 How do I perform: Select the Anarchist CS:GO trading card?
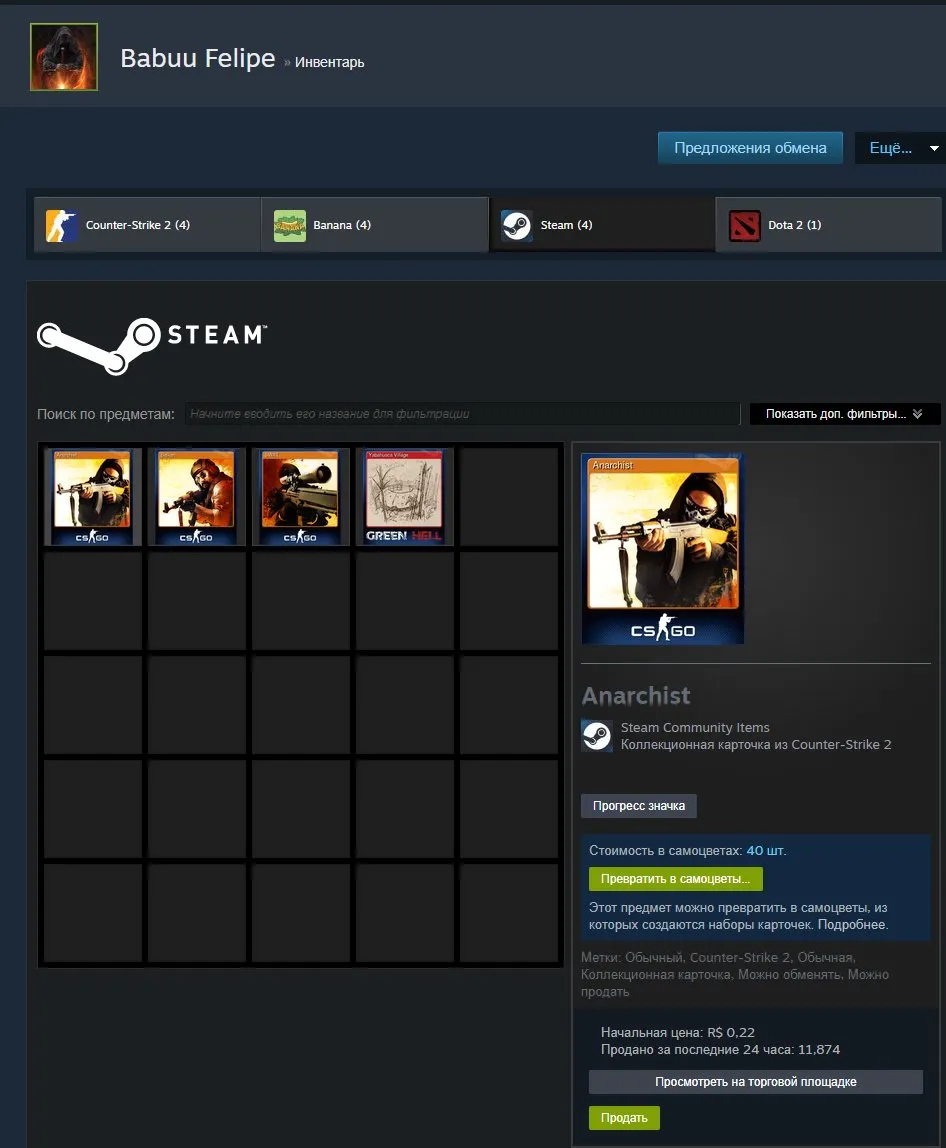92,497
